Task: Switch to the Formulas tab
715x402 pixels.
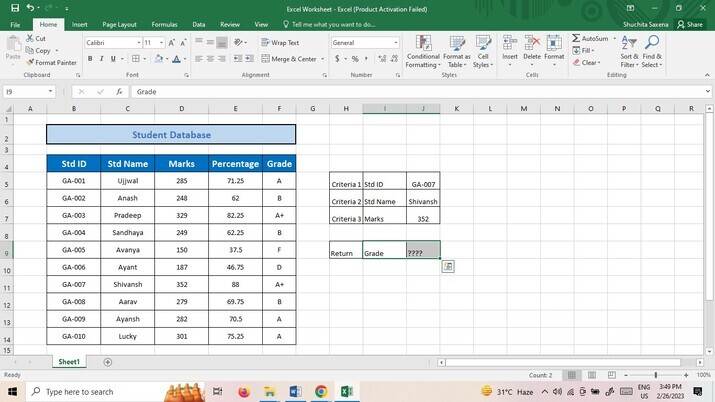Action: 164,25
